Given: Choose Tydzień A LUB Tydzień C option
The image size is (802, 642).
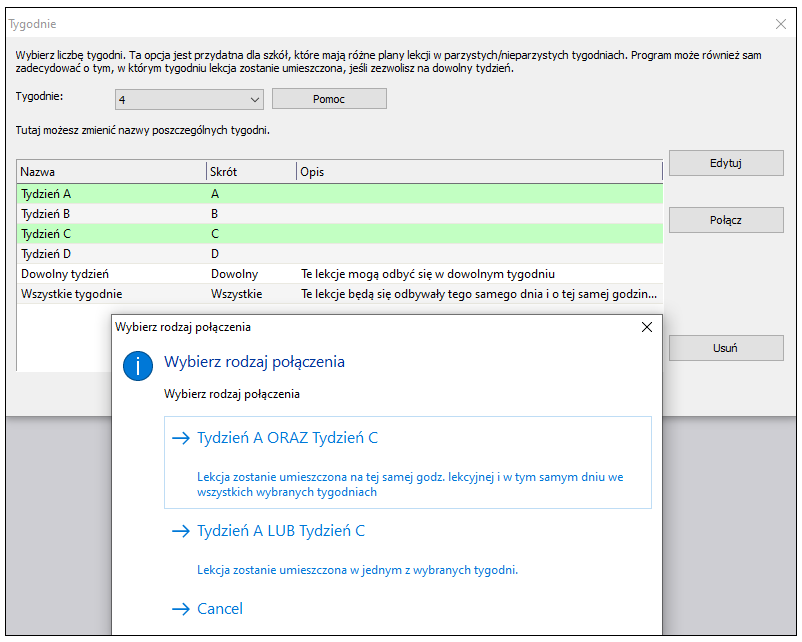Looking at the screenshot, I should [x=408, y=549].
